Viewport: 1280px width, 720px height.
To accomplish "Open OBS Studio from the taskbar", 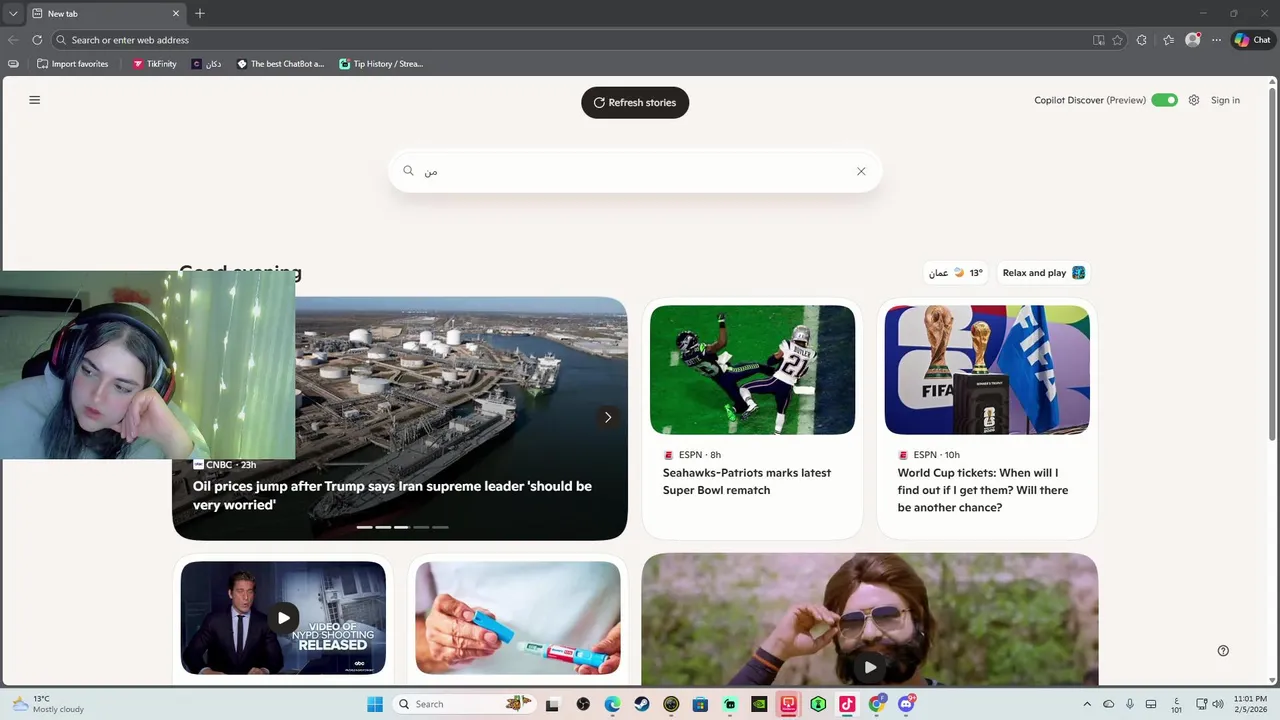I will [583, 704].
